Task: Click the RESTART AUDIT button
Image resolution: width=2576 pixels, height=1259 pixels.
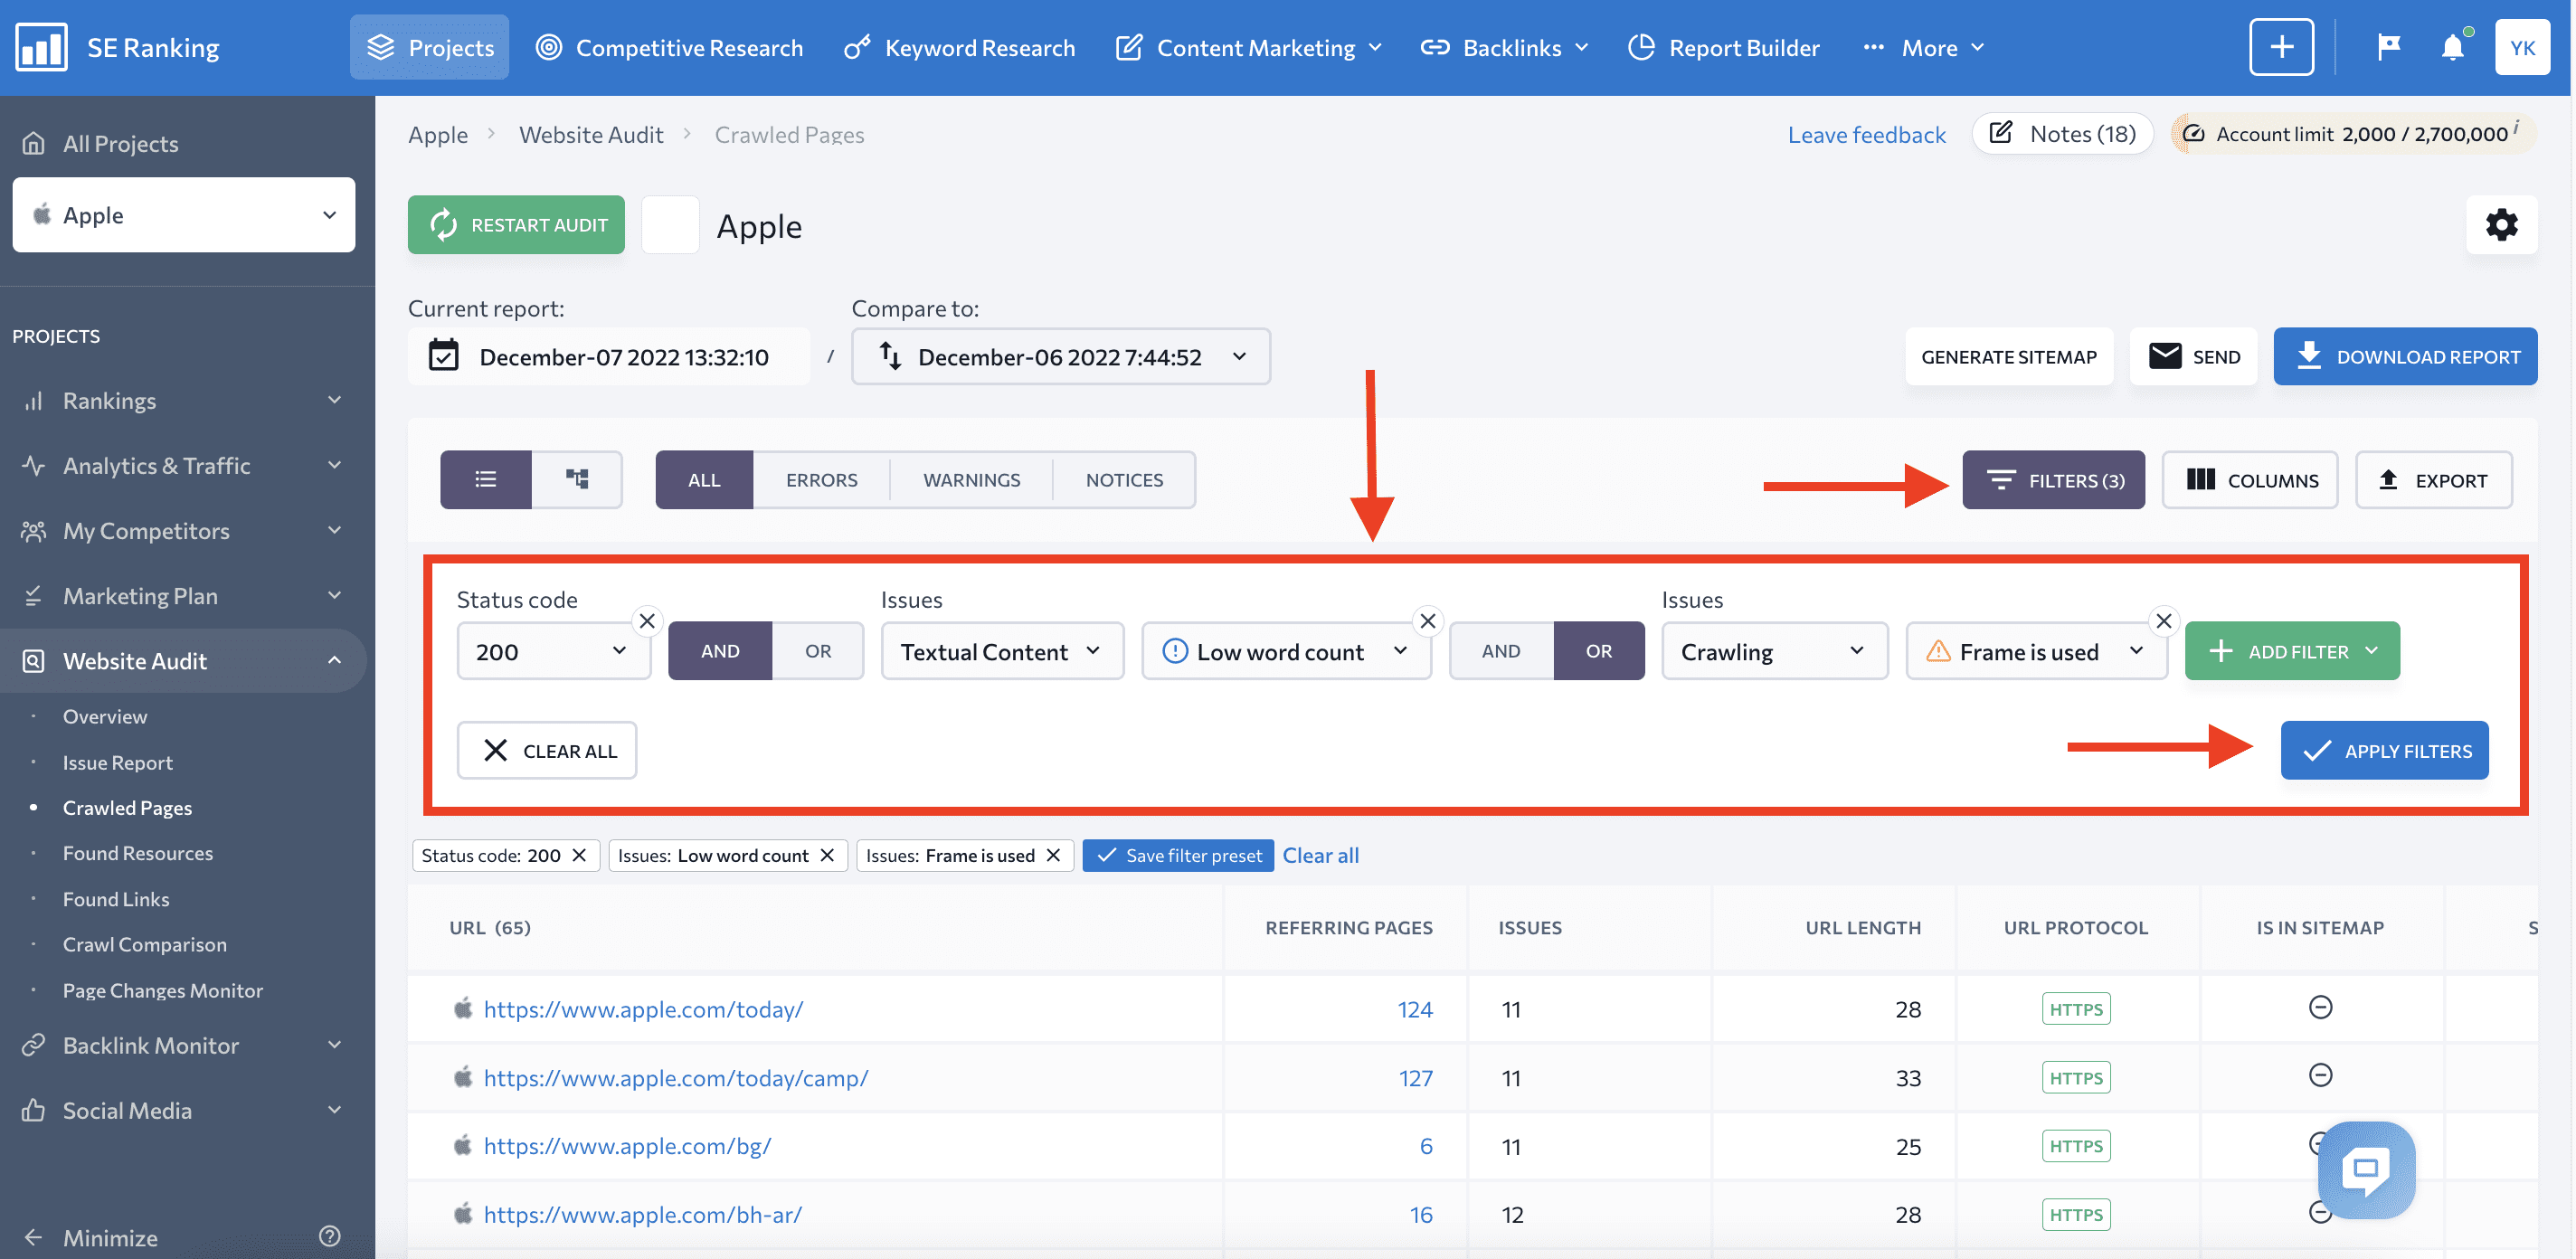Action: (x=516, y=224)
